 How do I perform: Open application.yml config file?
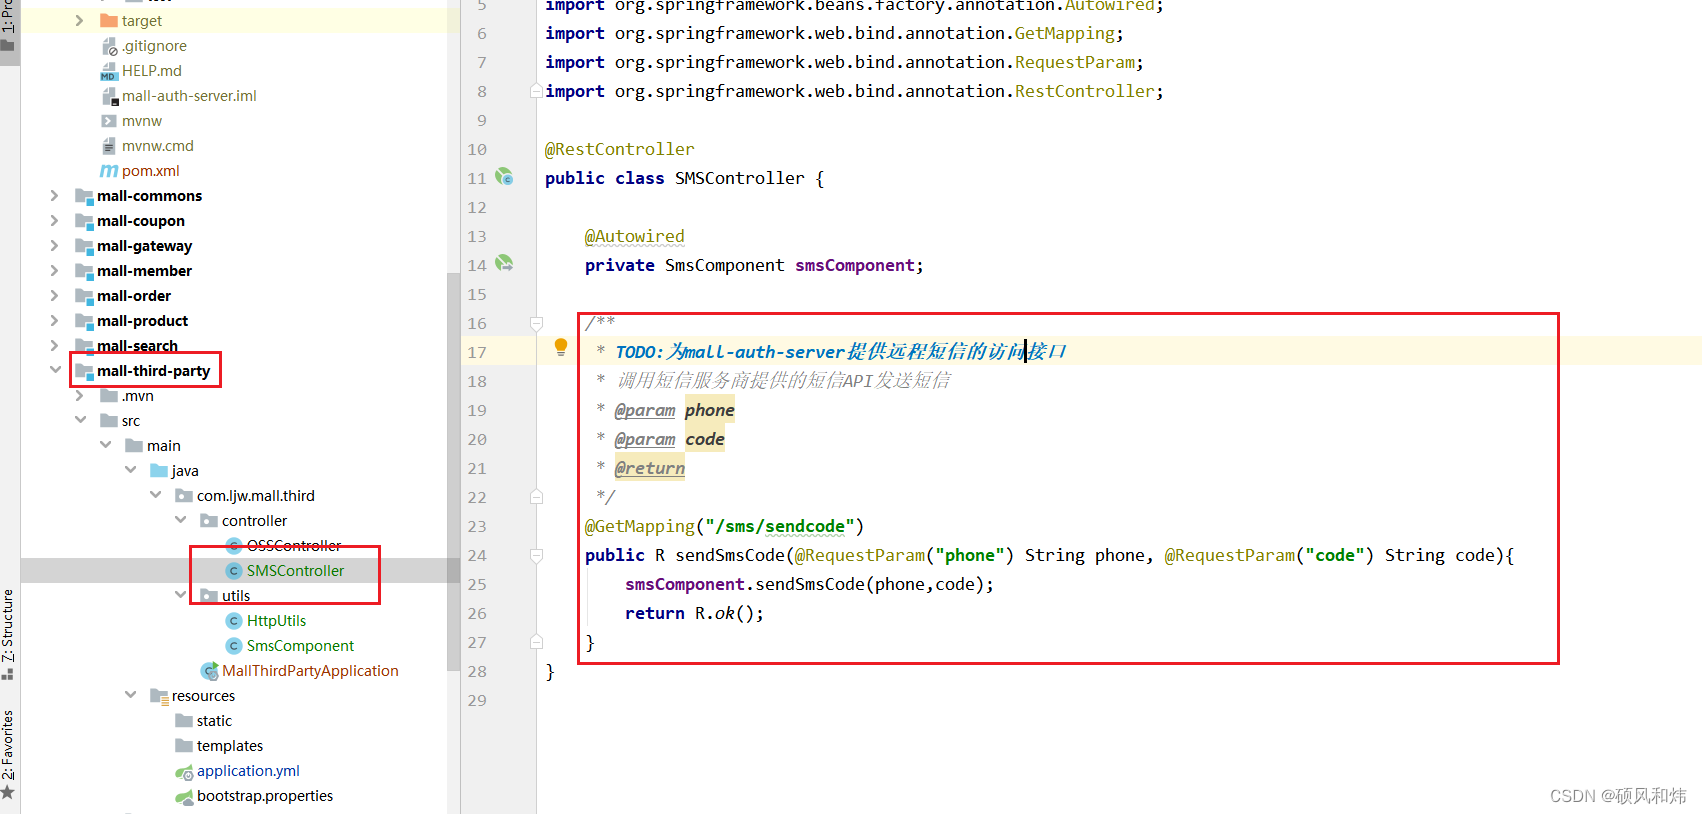(248, 771)
